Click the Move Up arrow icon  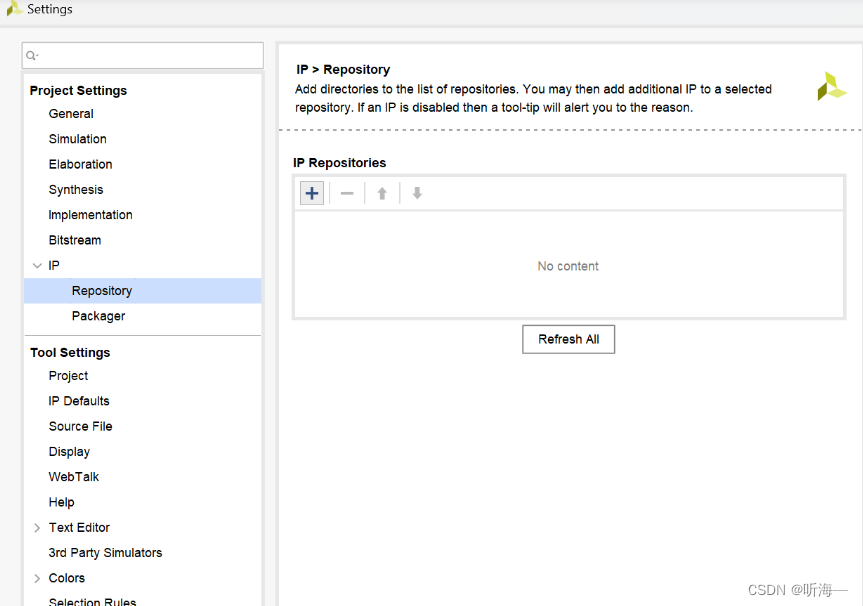(382, 193)
